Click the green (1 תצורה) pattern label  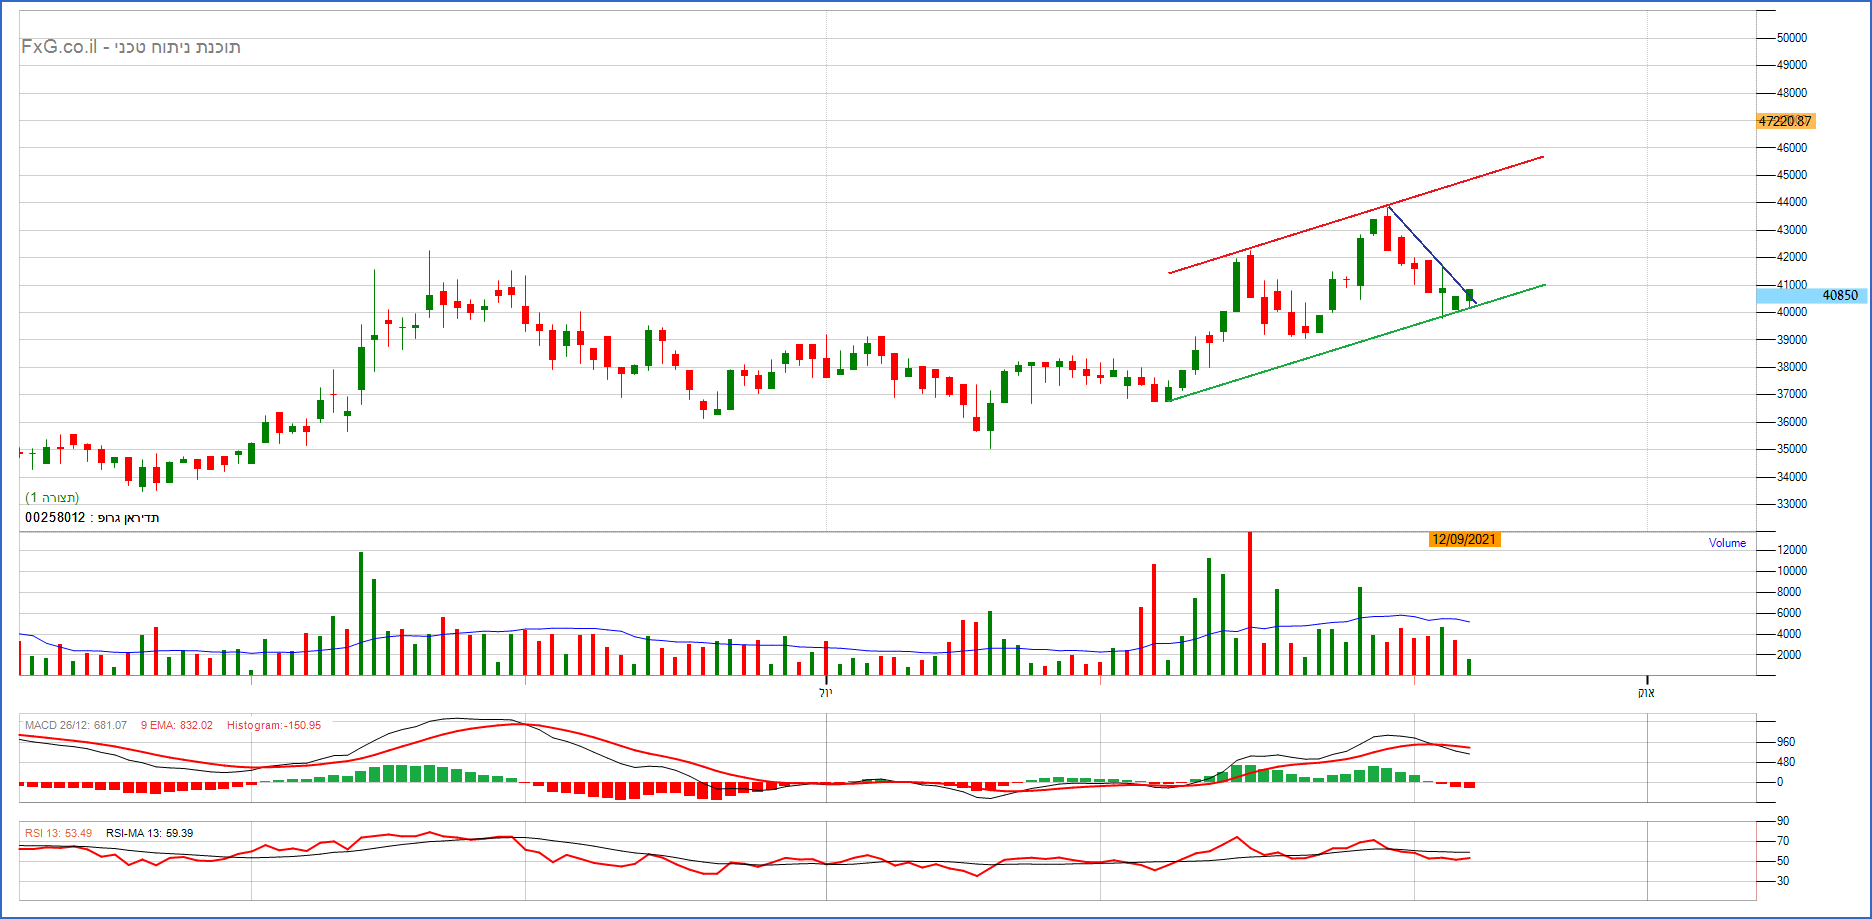pyautogui.click(x=52, y=497)
